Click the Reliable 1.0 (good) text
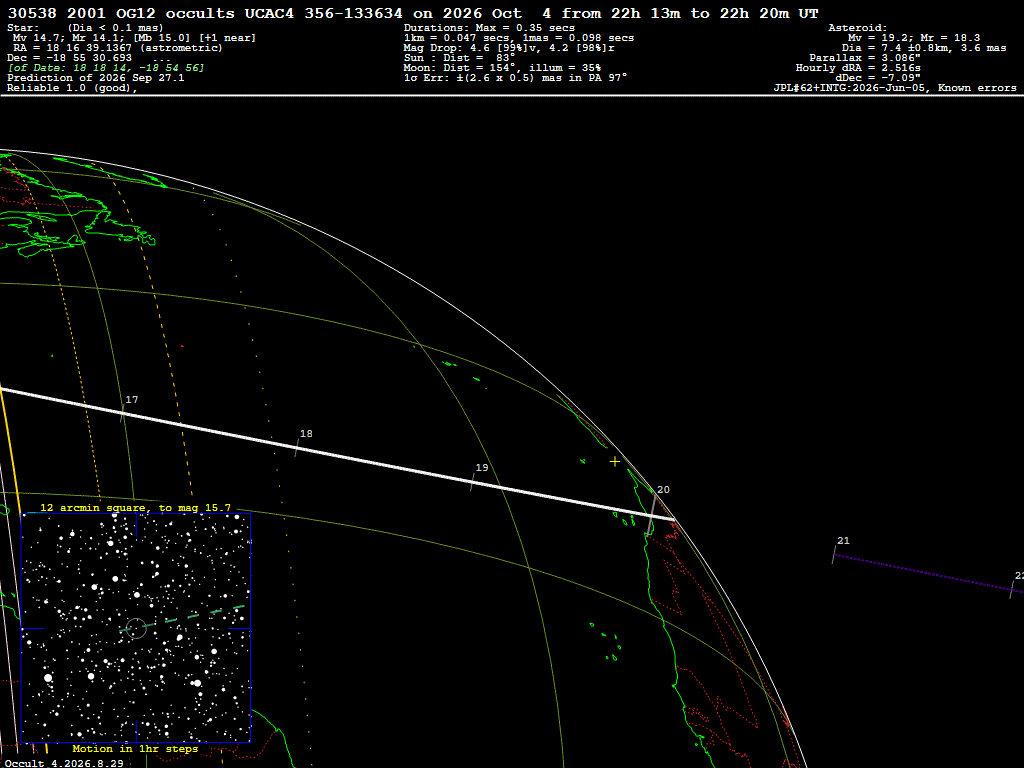This screenshot has width=1024, height=768. 72,88
